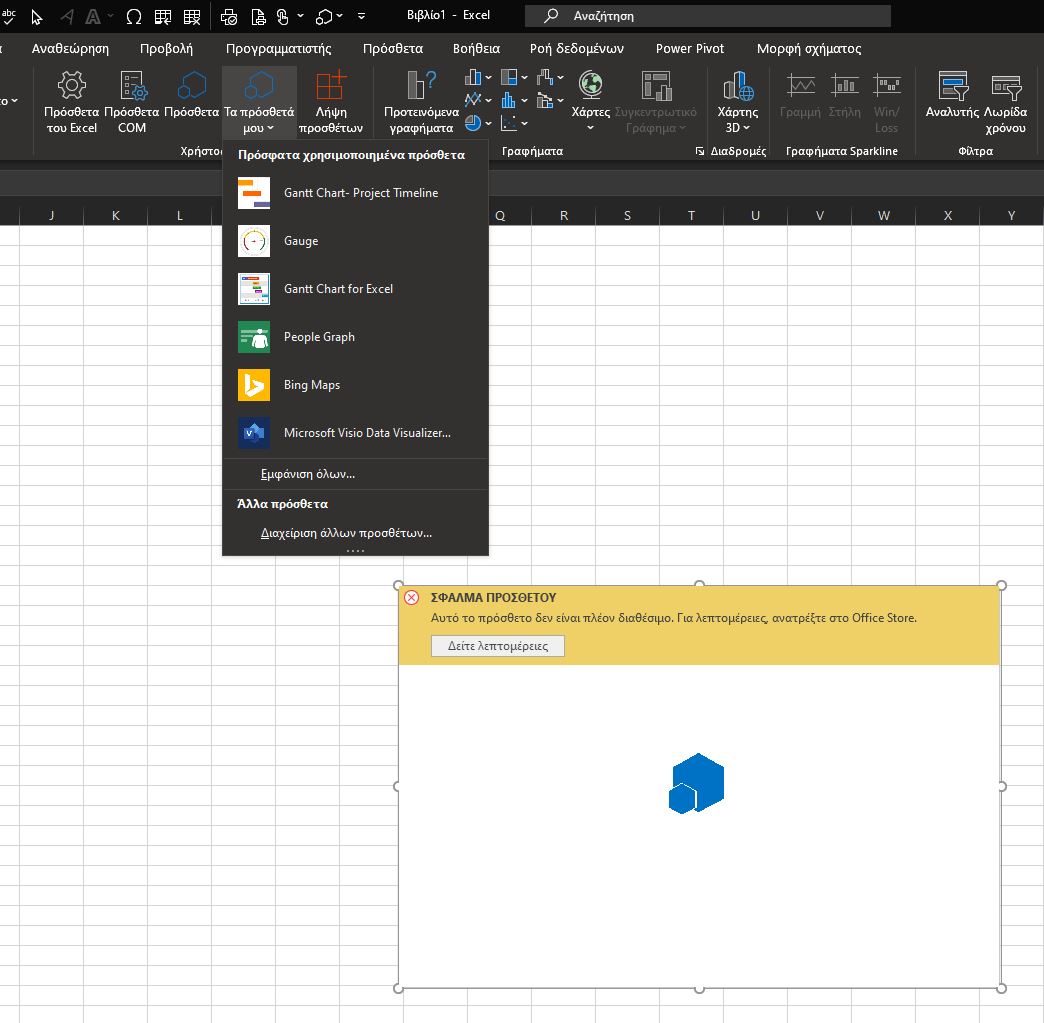Select the Gantt Chart for Excel add-in
Image resolution: width=1044 pixels, height=1023 pixels.
[x=356, y=289]
